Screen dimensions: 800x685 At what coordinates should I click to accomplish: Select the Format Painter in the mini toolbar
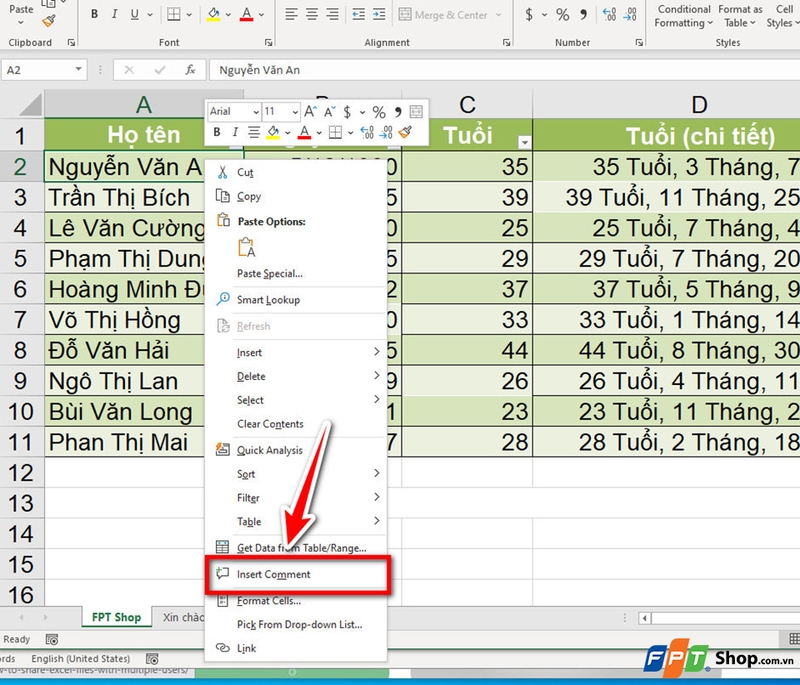pyautogui.click(x=406, y=131)
